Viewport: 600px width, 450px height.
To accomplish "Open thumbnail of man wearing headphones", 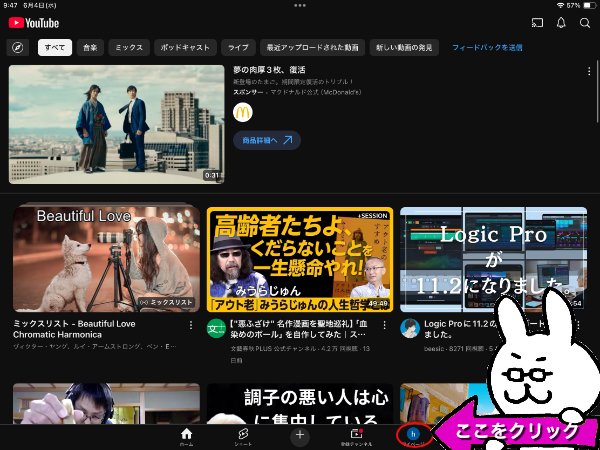I will pos(106,404).
